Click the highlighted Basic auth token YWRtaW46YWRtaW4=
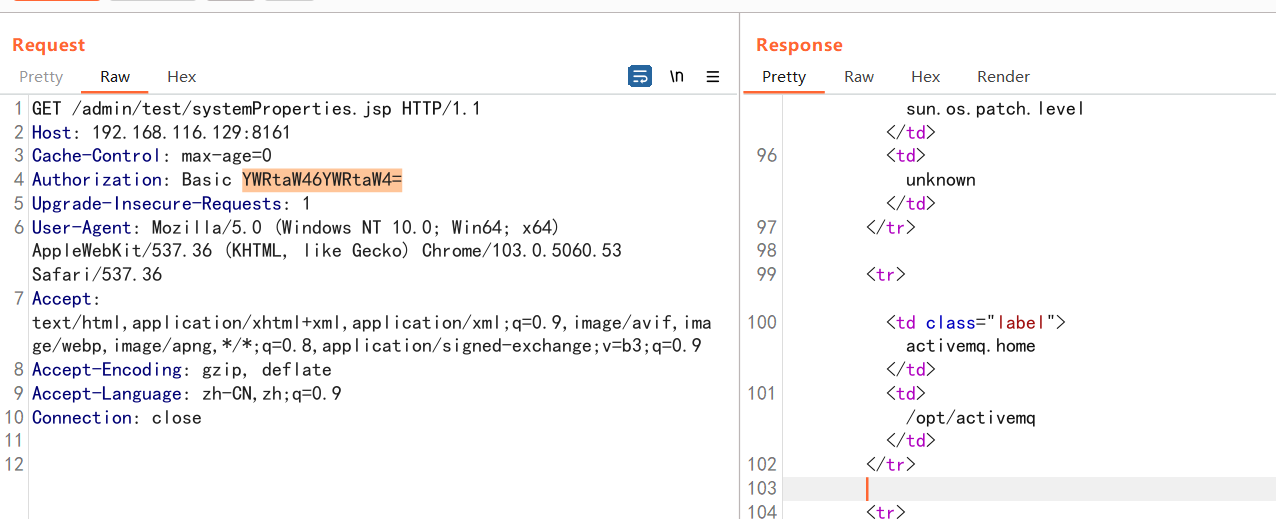This screenshot has width=1276, height=519. [x=321, y=180]
